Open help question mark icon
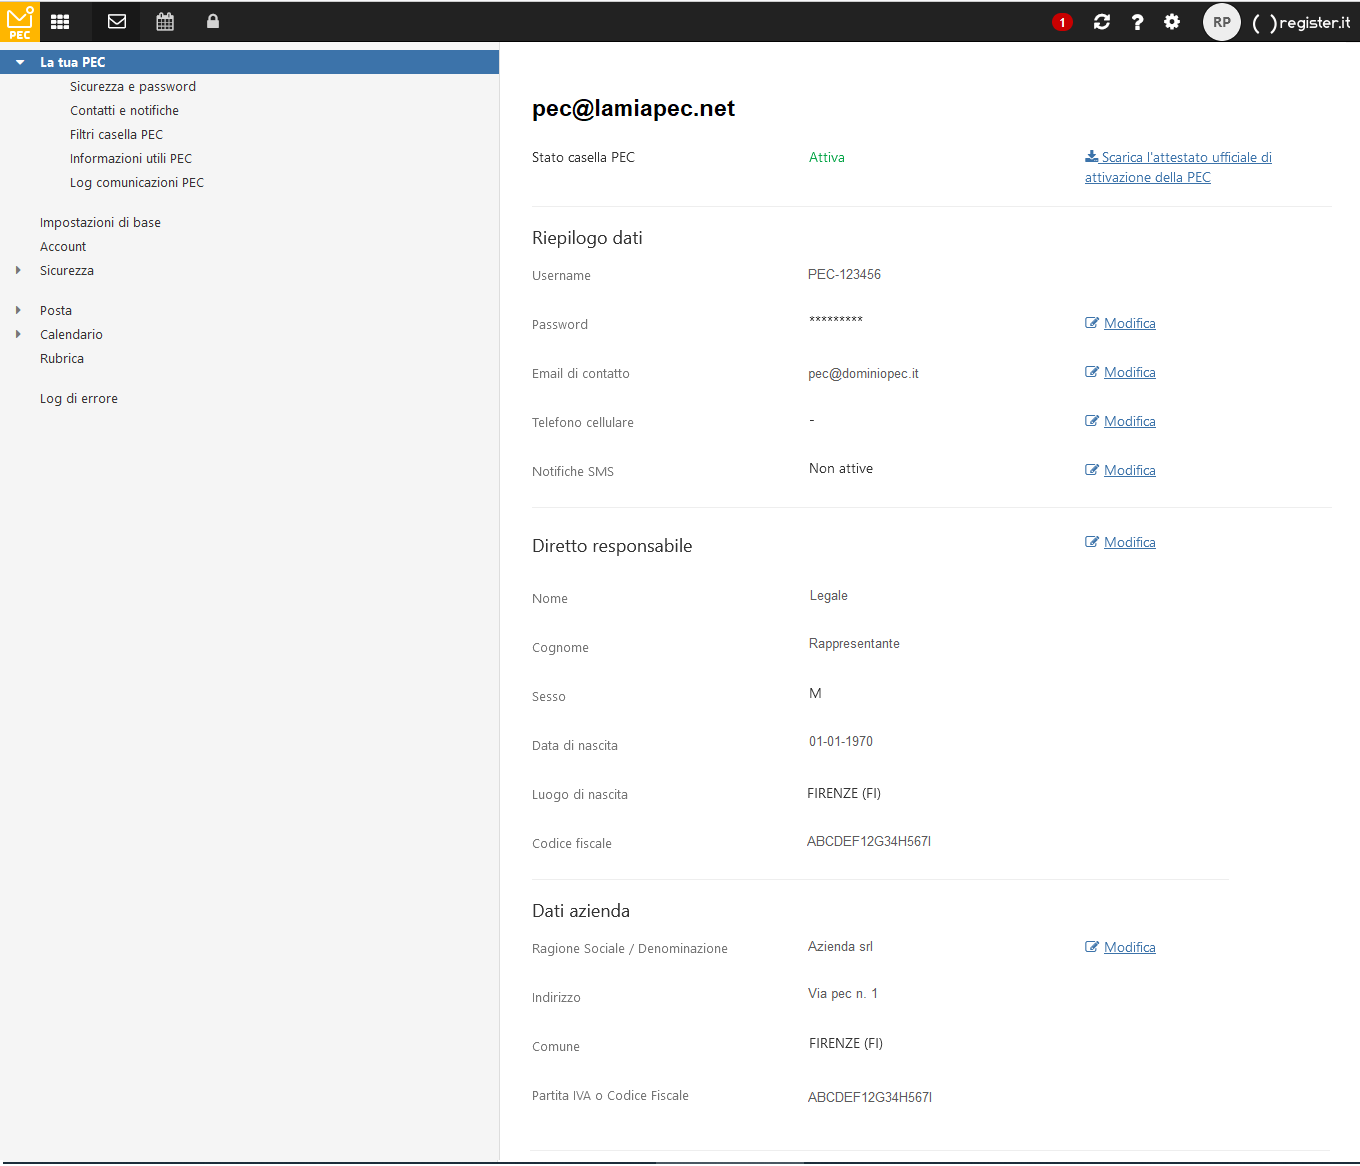Viewport: 1360px width, 1166px height. 1137,22
